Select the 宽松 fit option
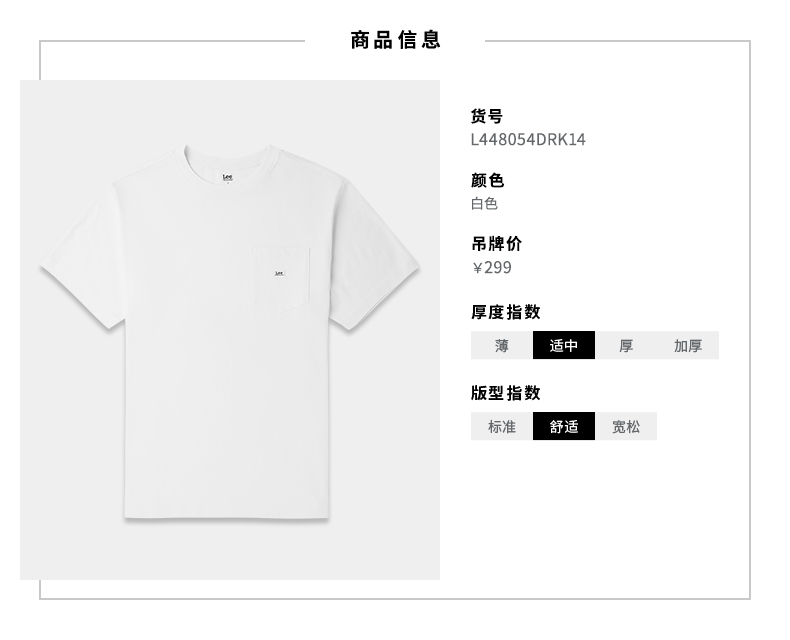This screenshot has width=790, height=640. (x=626, y=426)
